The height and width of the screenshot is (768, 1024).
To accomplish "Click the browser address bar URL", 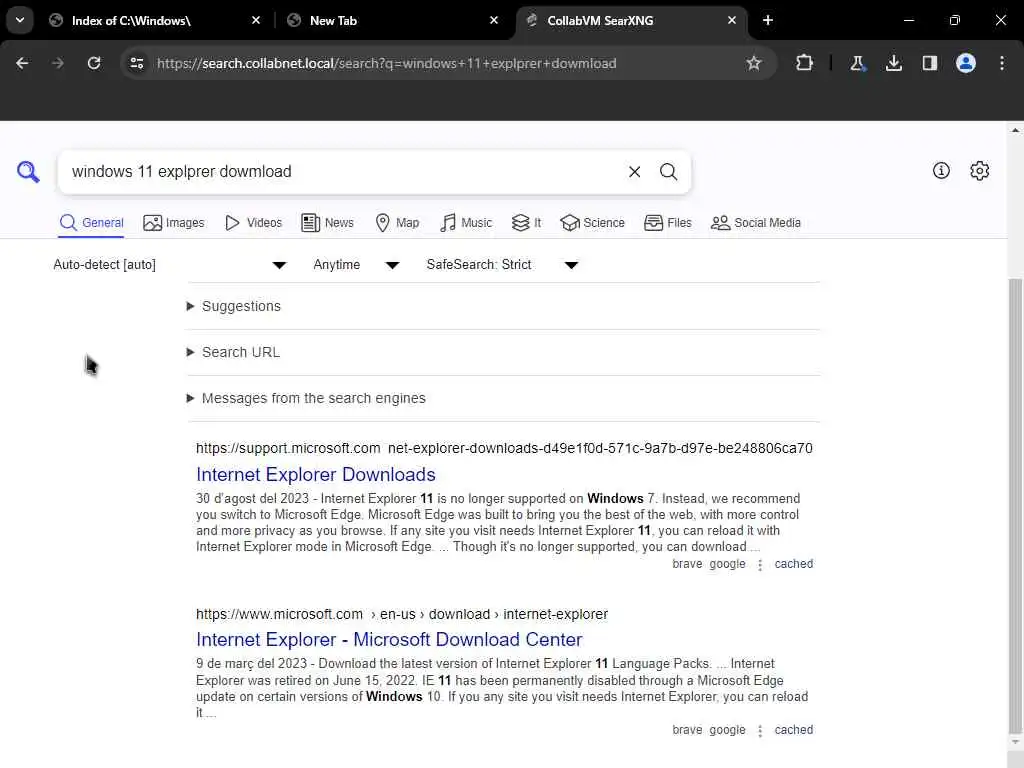I will pos(387,63).
